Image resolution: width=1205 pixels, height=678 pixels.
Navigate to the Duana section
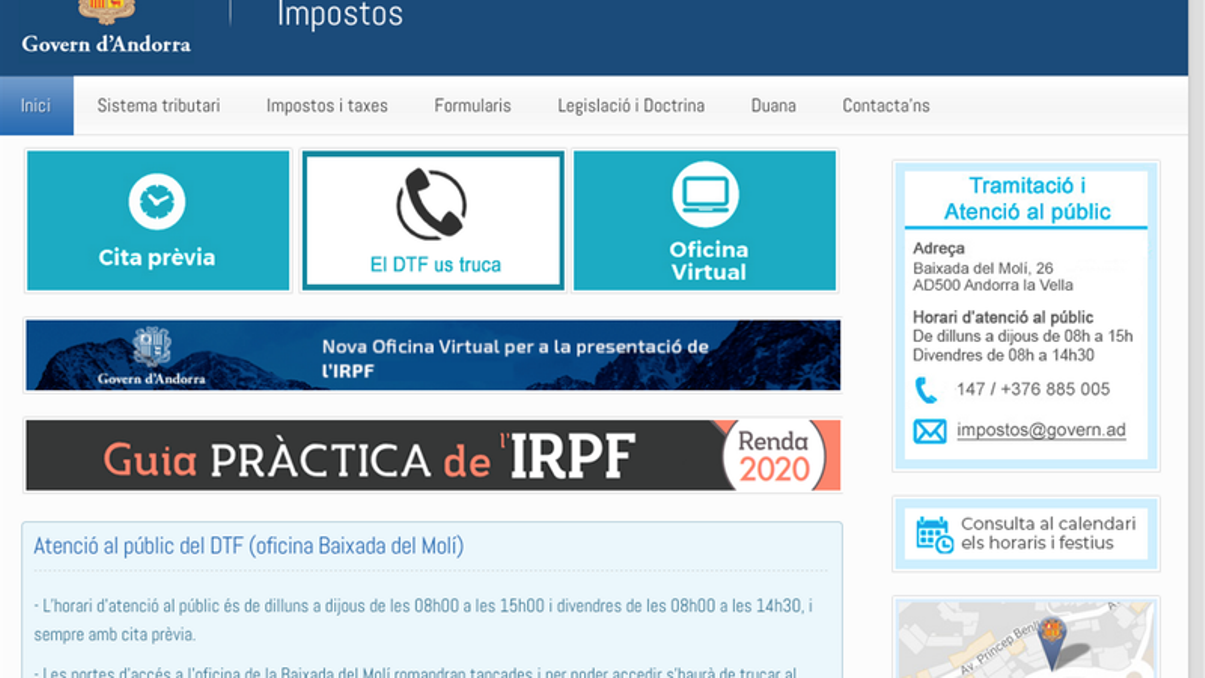click(773, 105)
